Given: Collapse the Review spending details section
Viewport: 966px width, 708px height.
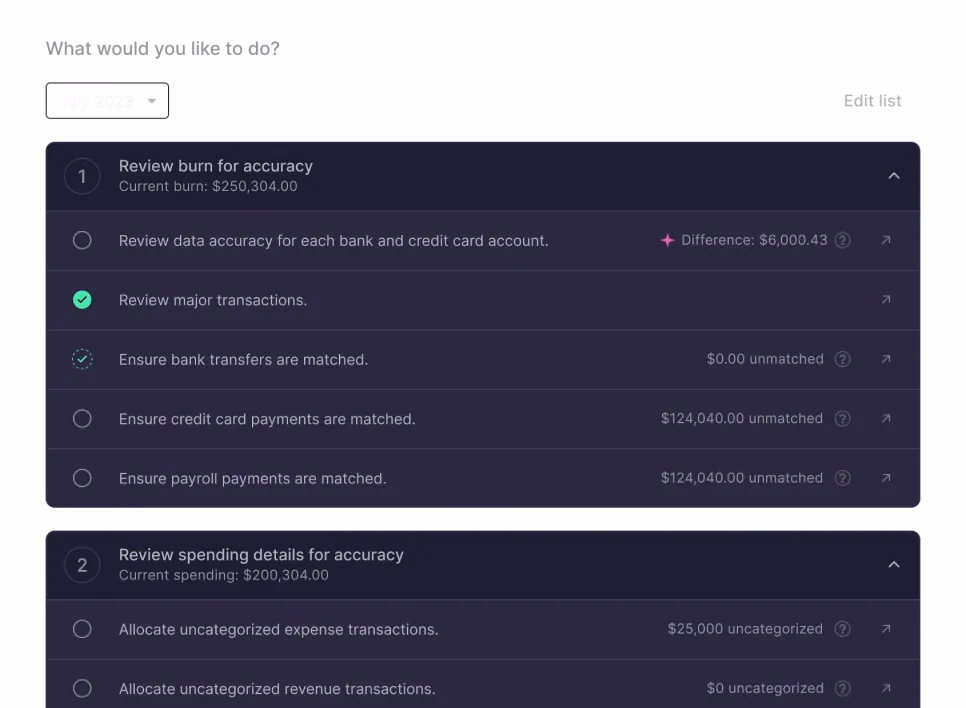Looking at the screenshot, I should point(894,565).
